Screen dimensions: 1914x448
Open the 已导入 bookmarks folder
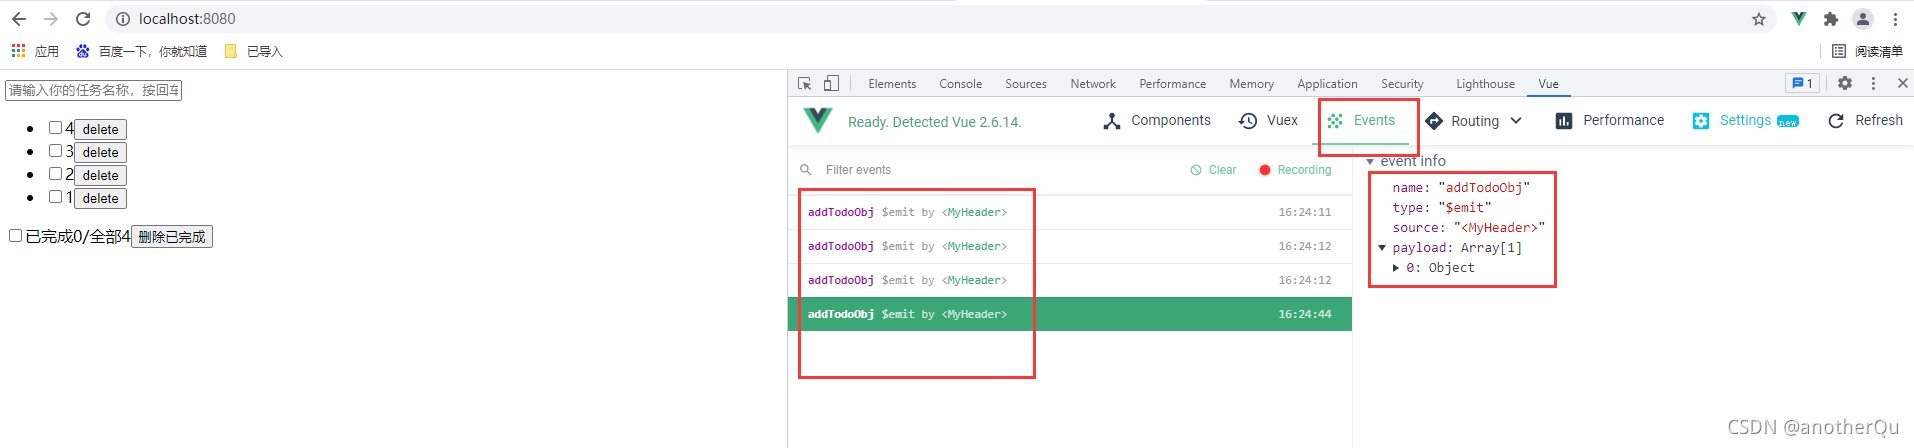click(254, 51)
